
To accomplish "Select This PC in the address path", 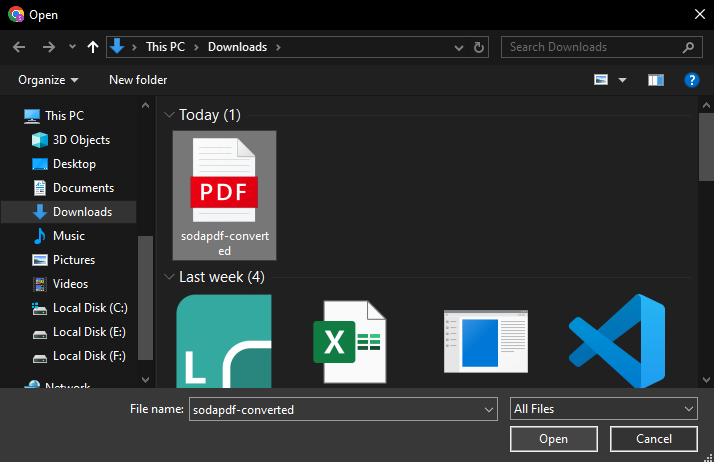I will (165, 47).
